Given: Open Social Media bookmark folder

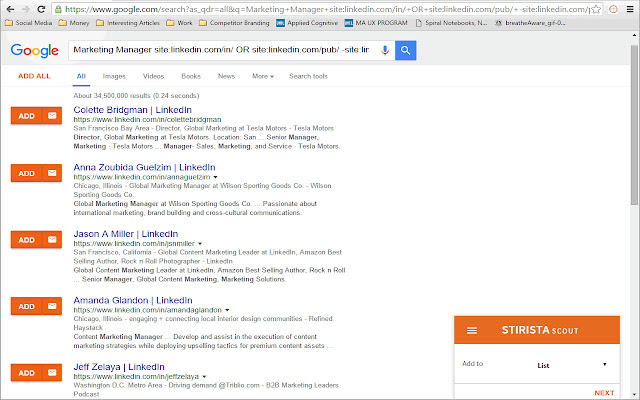Looking at the screenshot, I should click(x=29, y=23).
